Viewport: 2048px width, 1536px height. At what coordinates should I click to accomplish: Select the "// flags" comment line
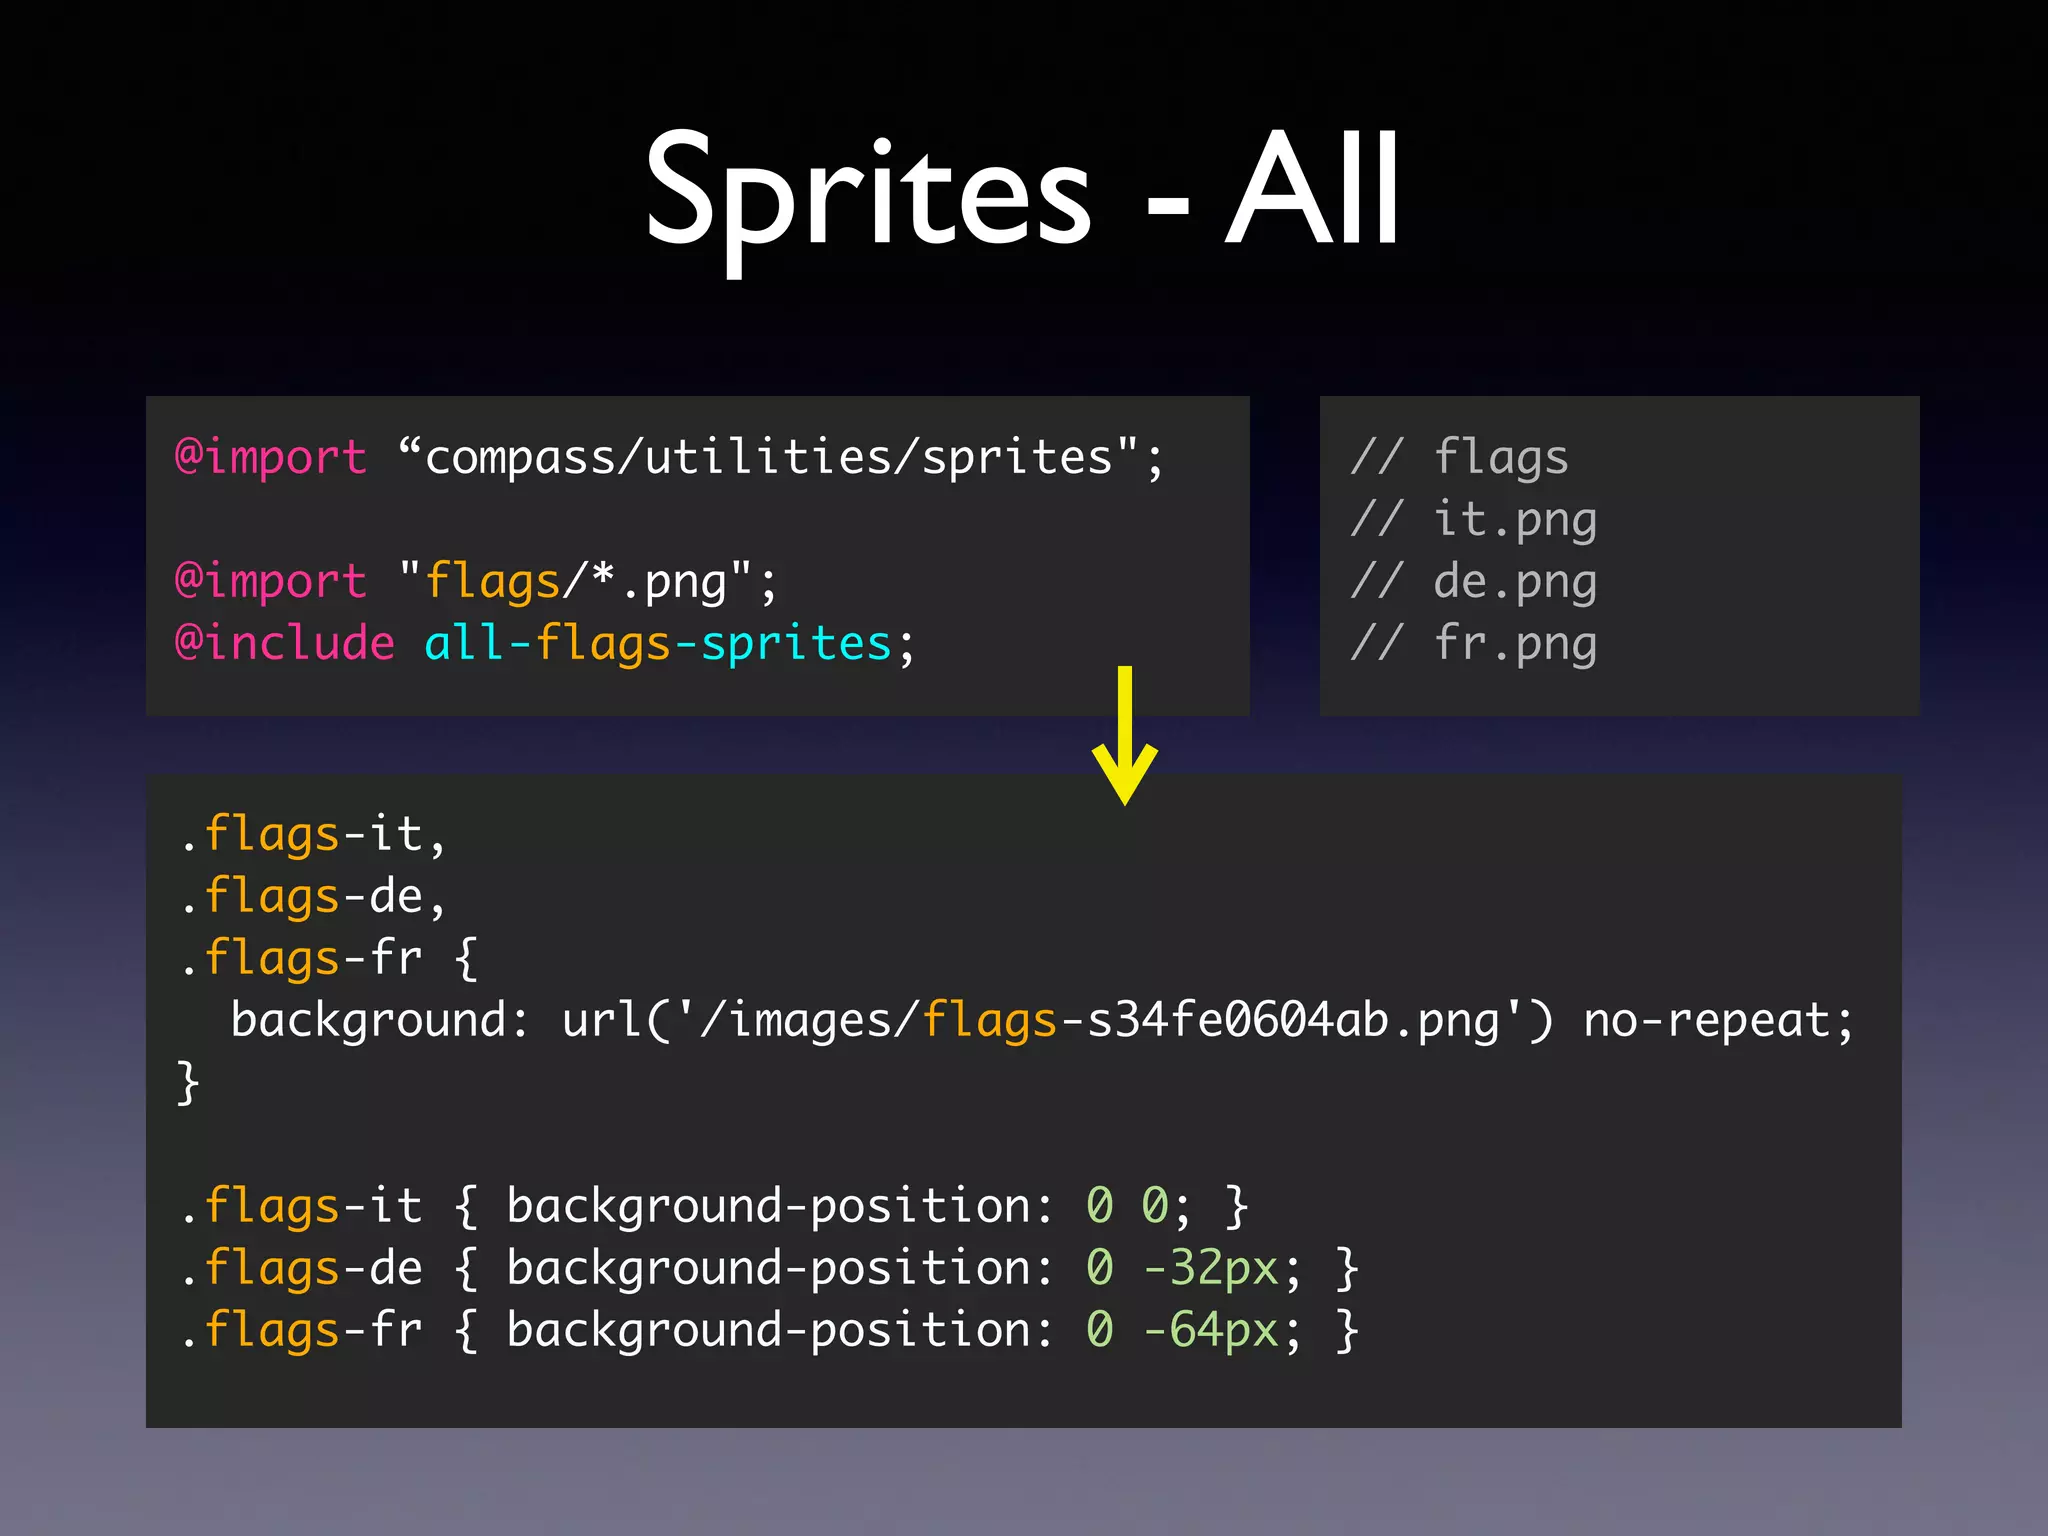pos(1459,459)
